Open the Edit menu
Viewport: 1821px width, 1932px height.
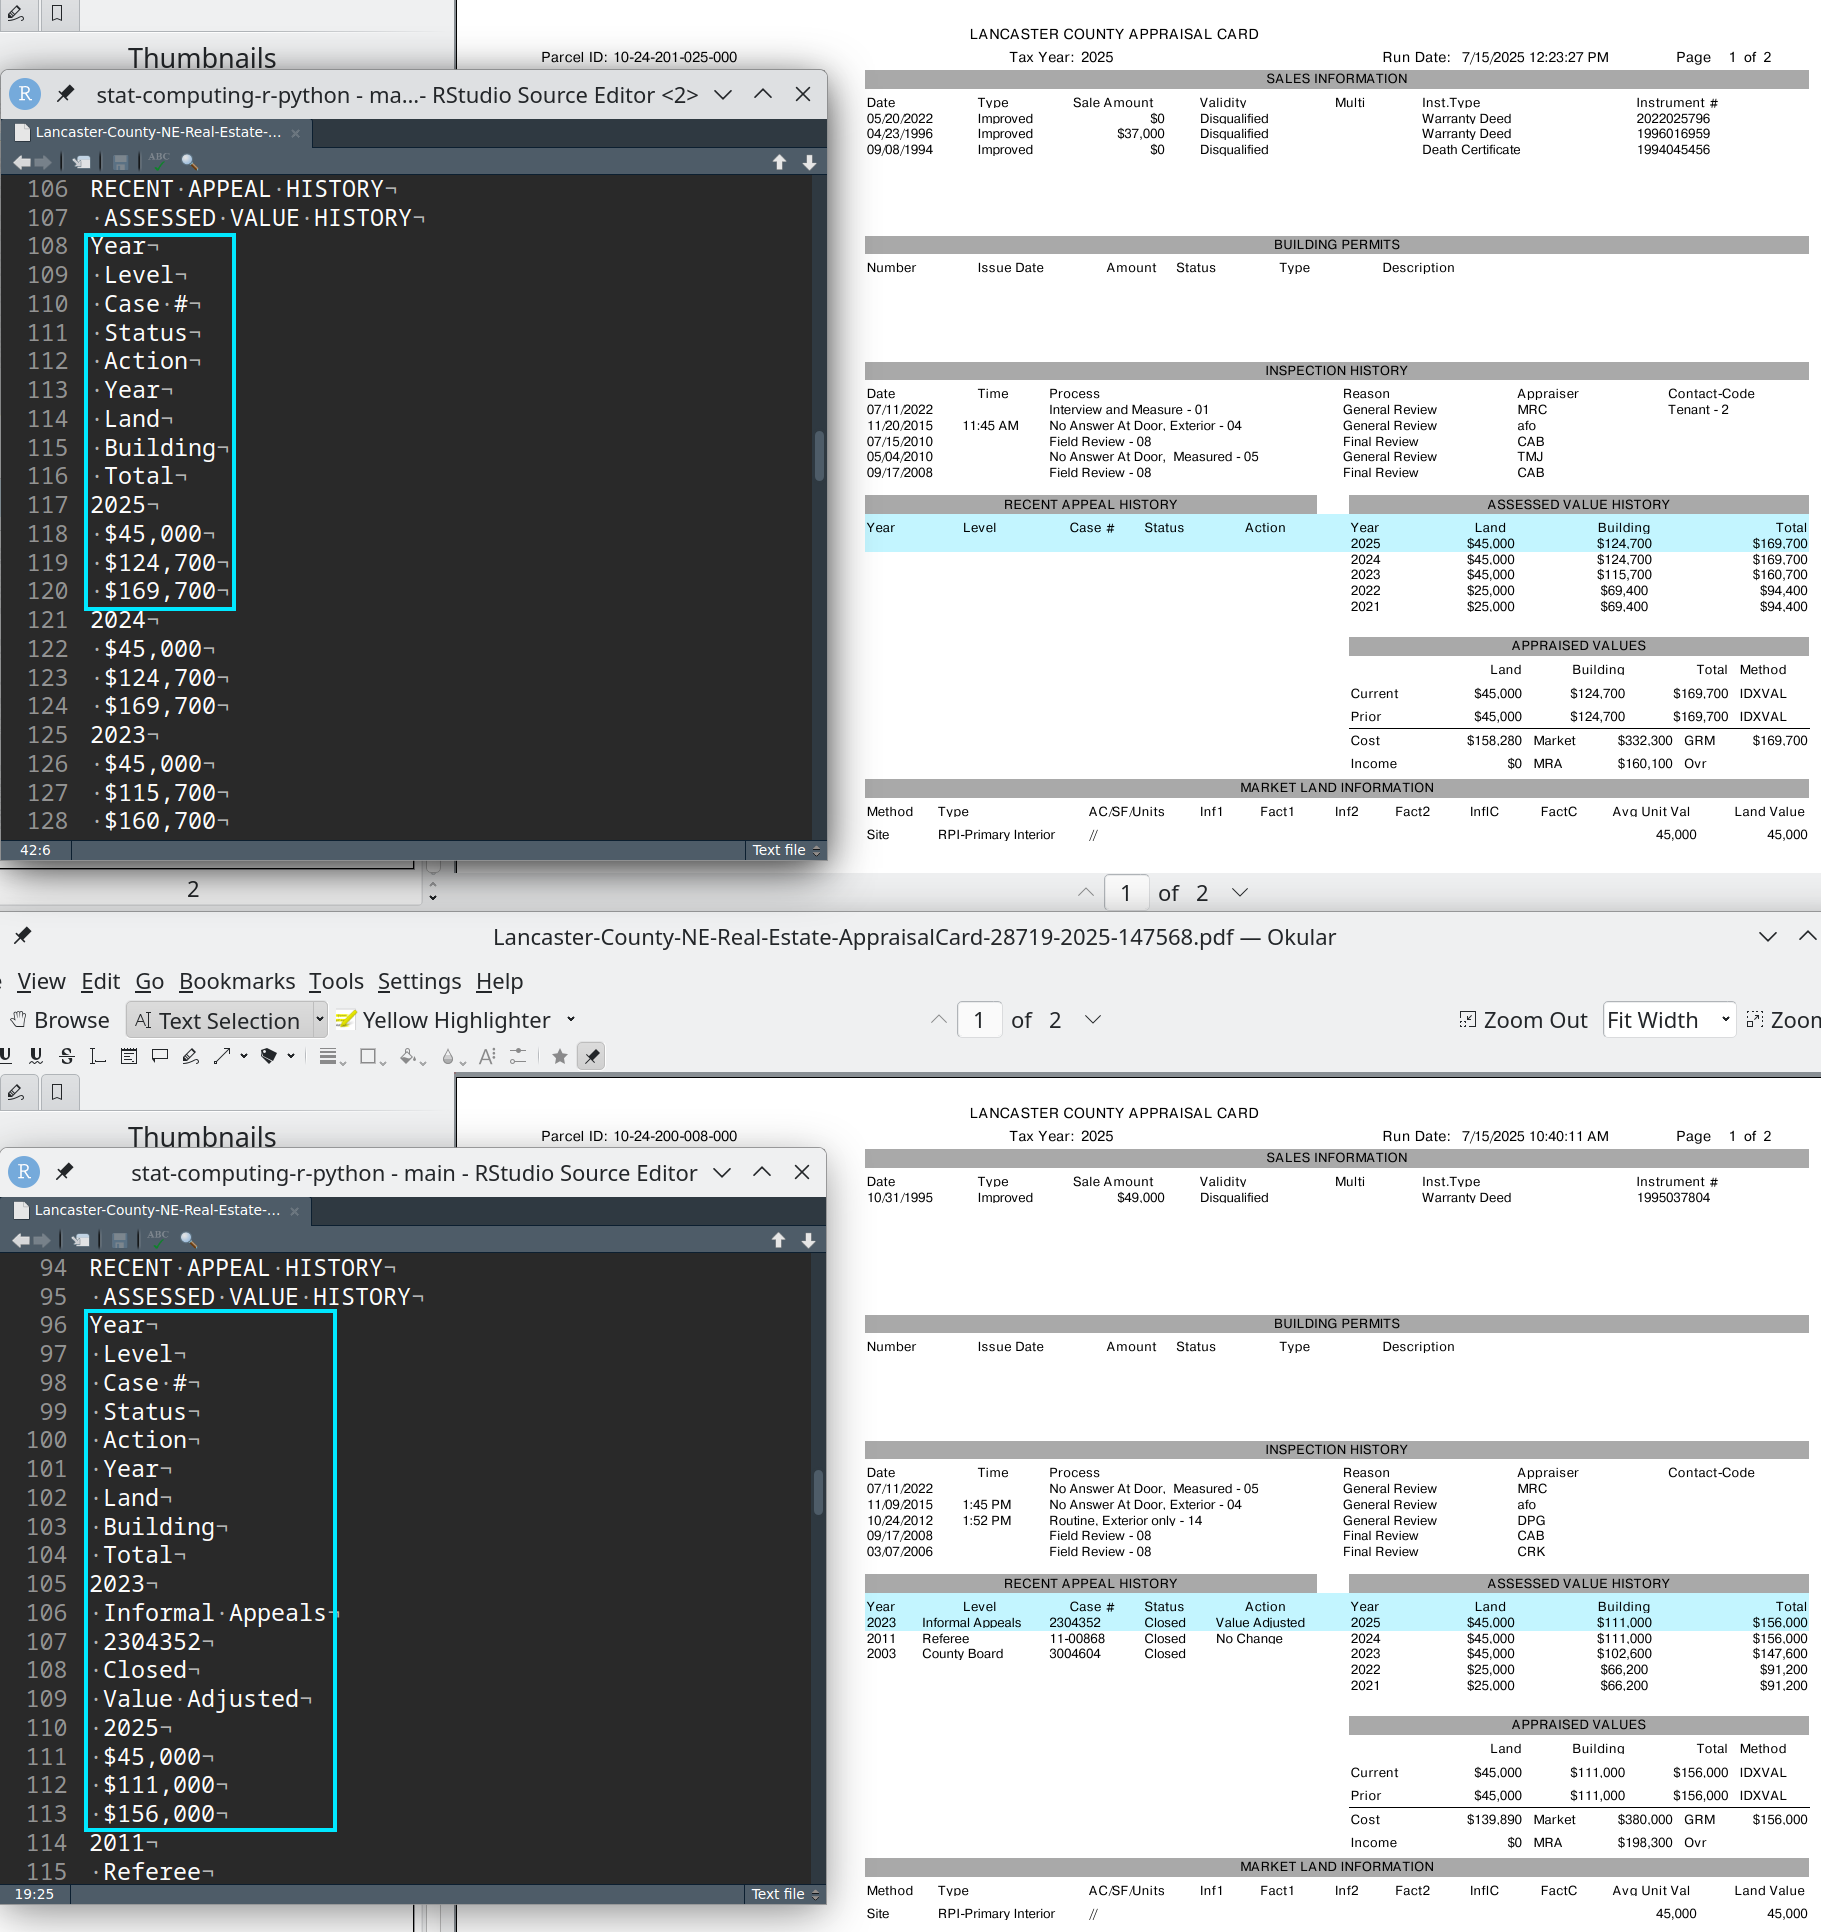[x=100, y=981]
